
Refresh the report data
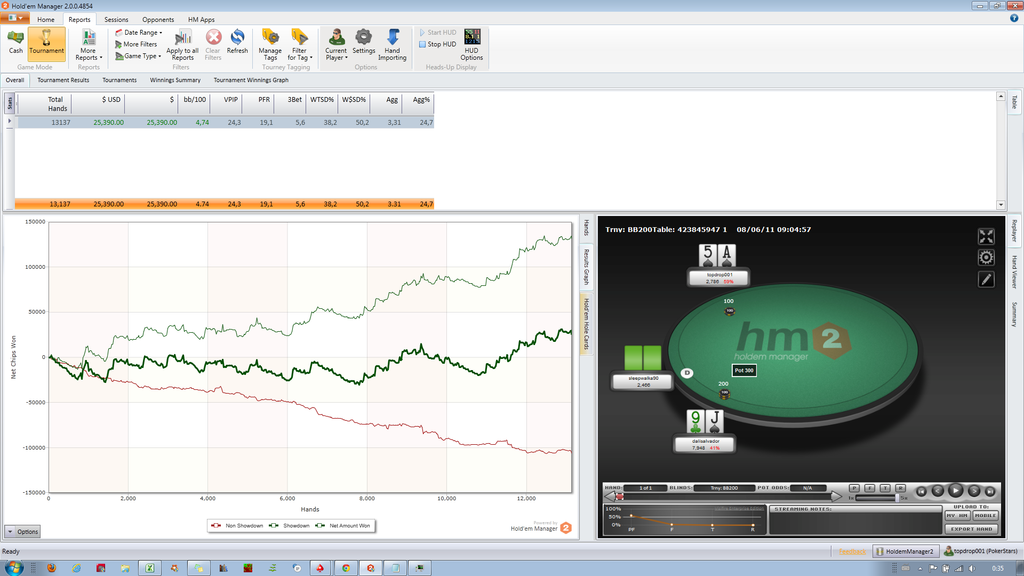pyautogui.click(x=237, y=42)
